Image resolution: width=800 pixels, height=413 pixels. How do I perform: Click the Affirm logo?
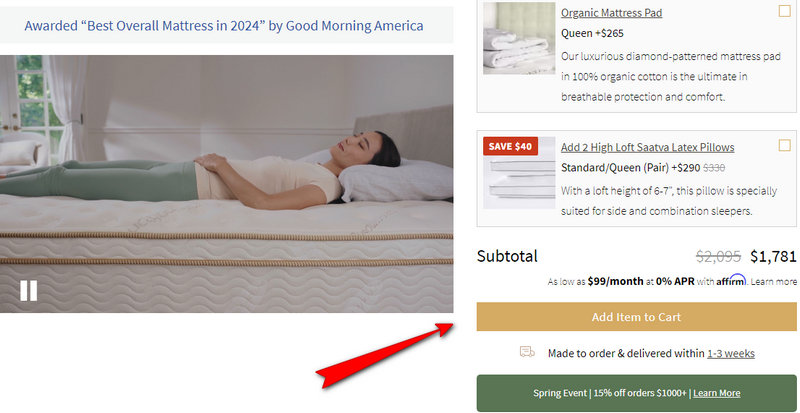click(x=731, y=280)
